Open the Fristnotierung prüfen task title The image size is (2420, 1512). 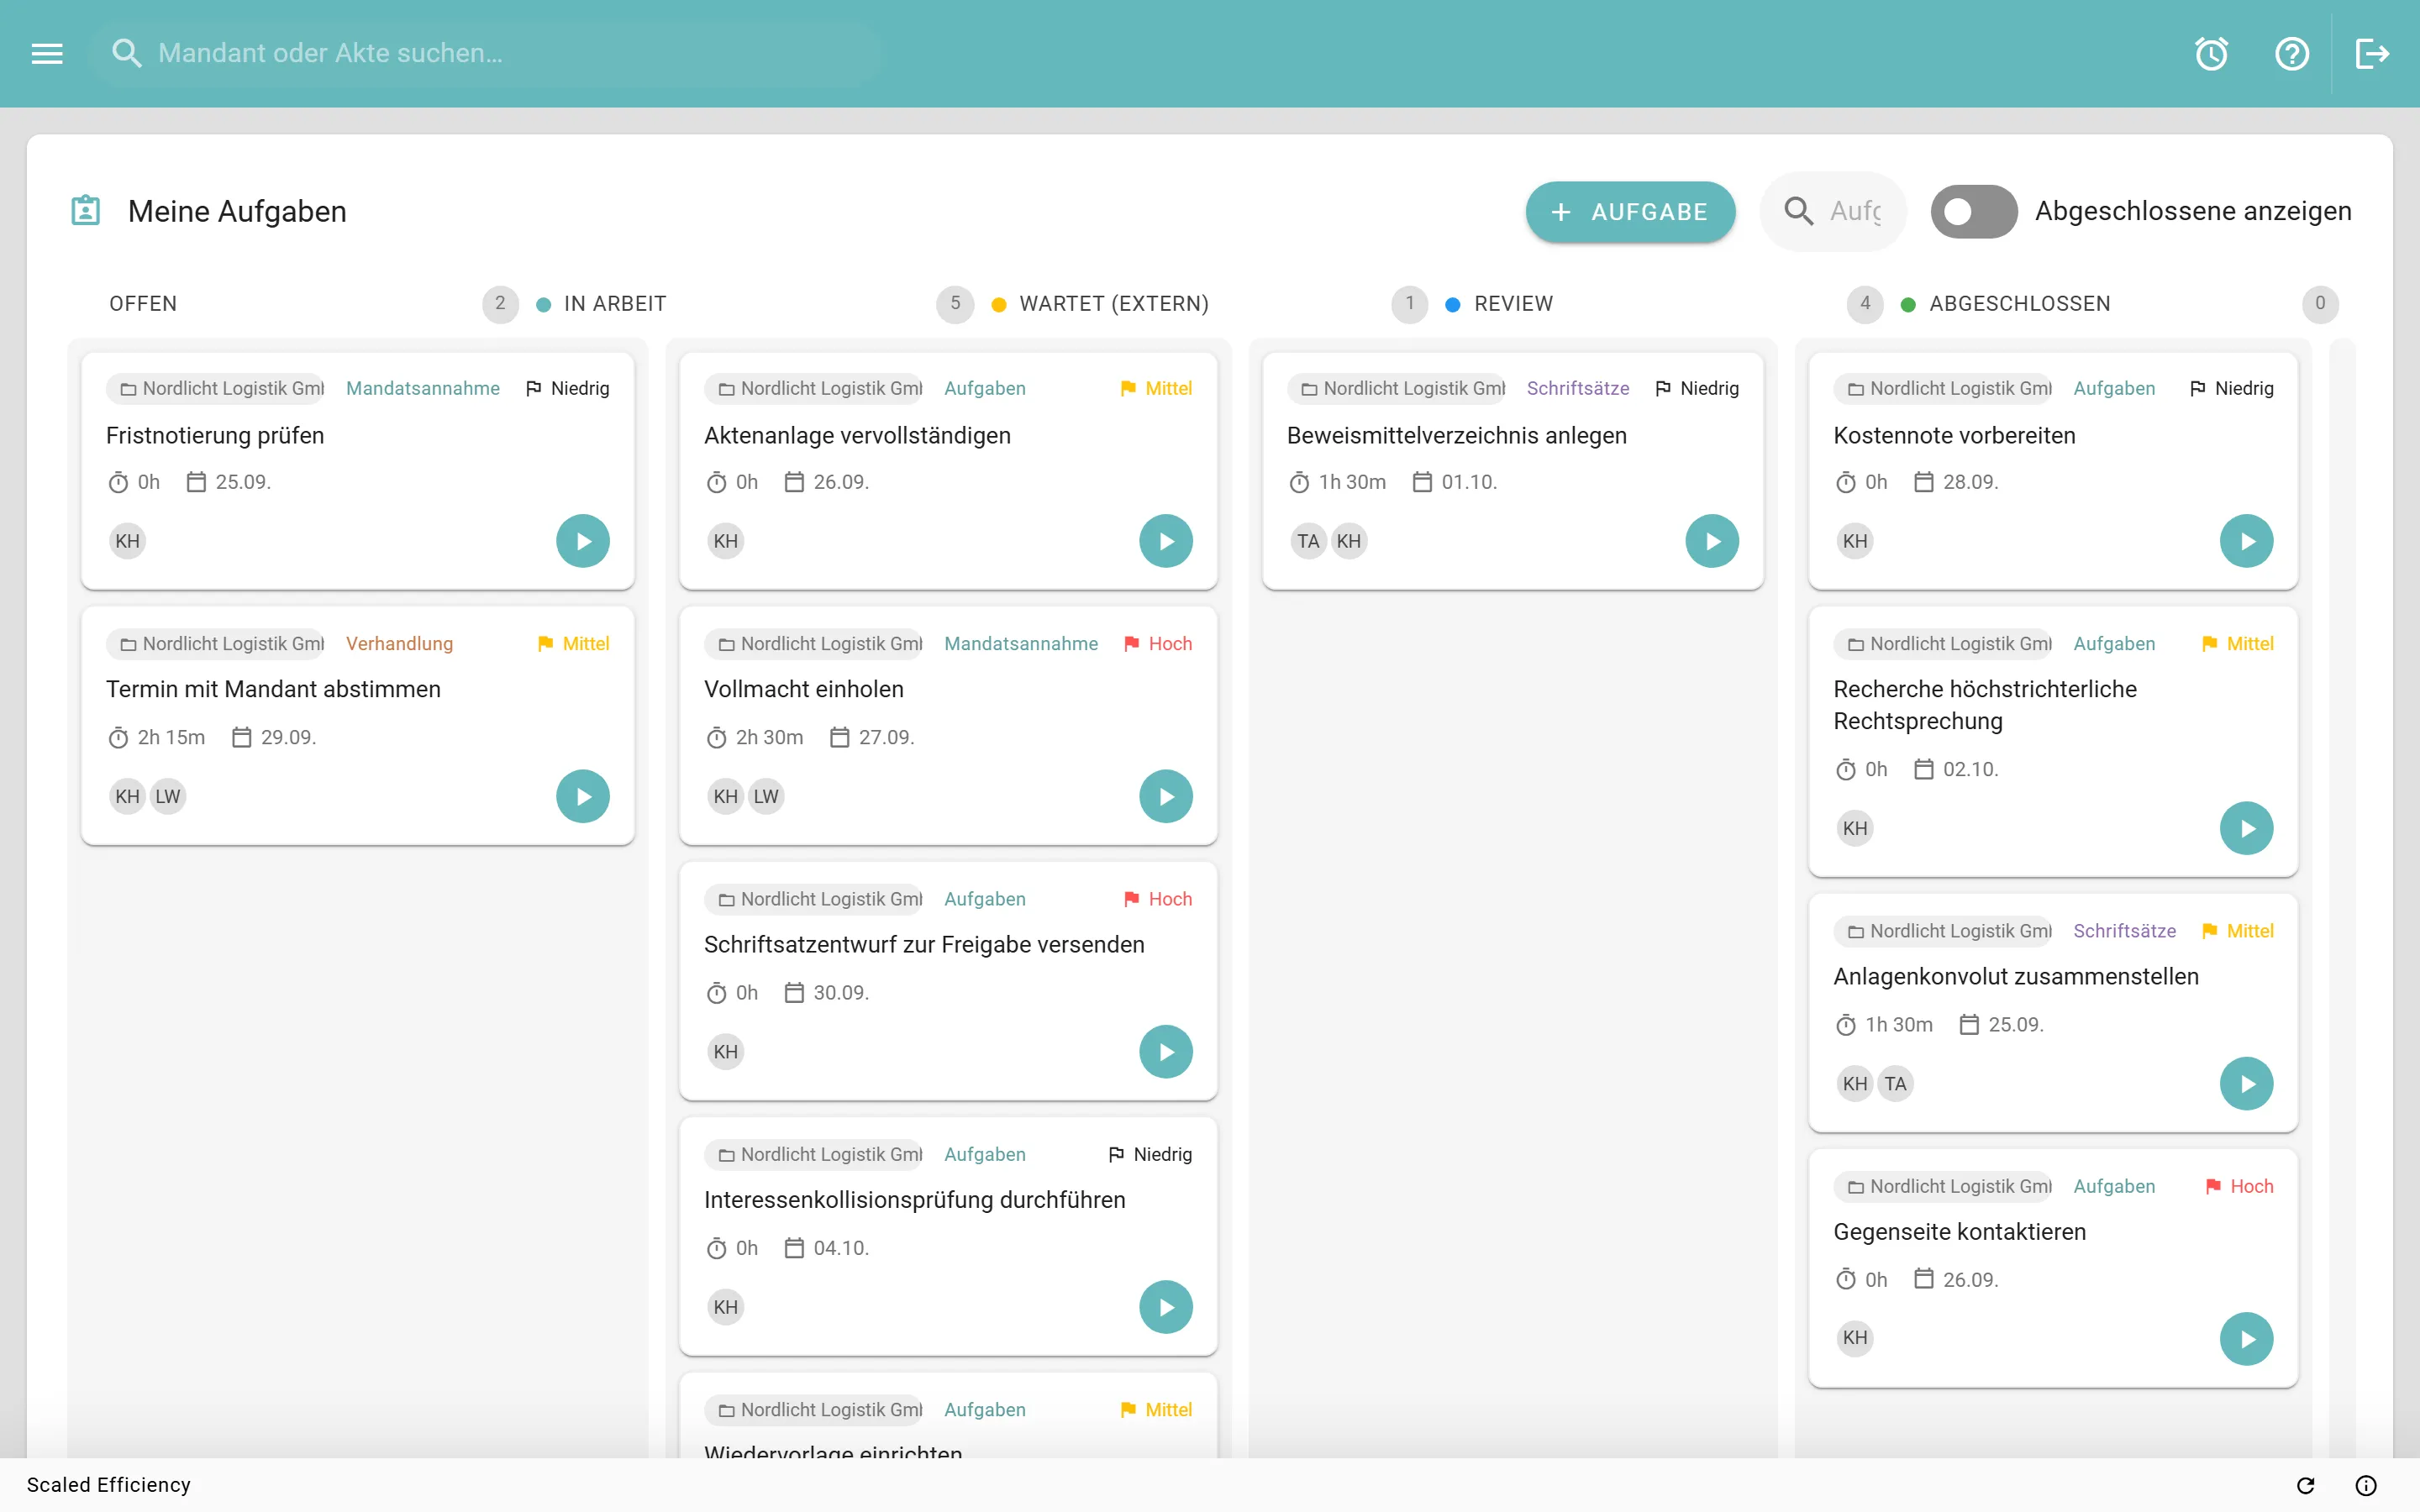click(x=215, y=435)
